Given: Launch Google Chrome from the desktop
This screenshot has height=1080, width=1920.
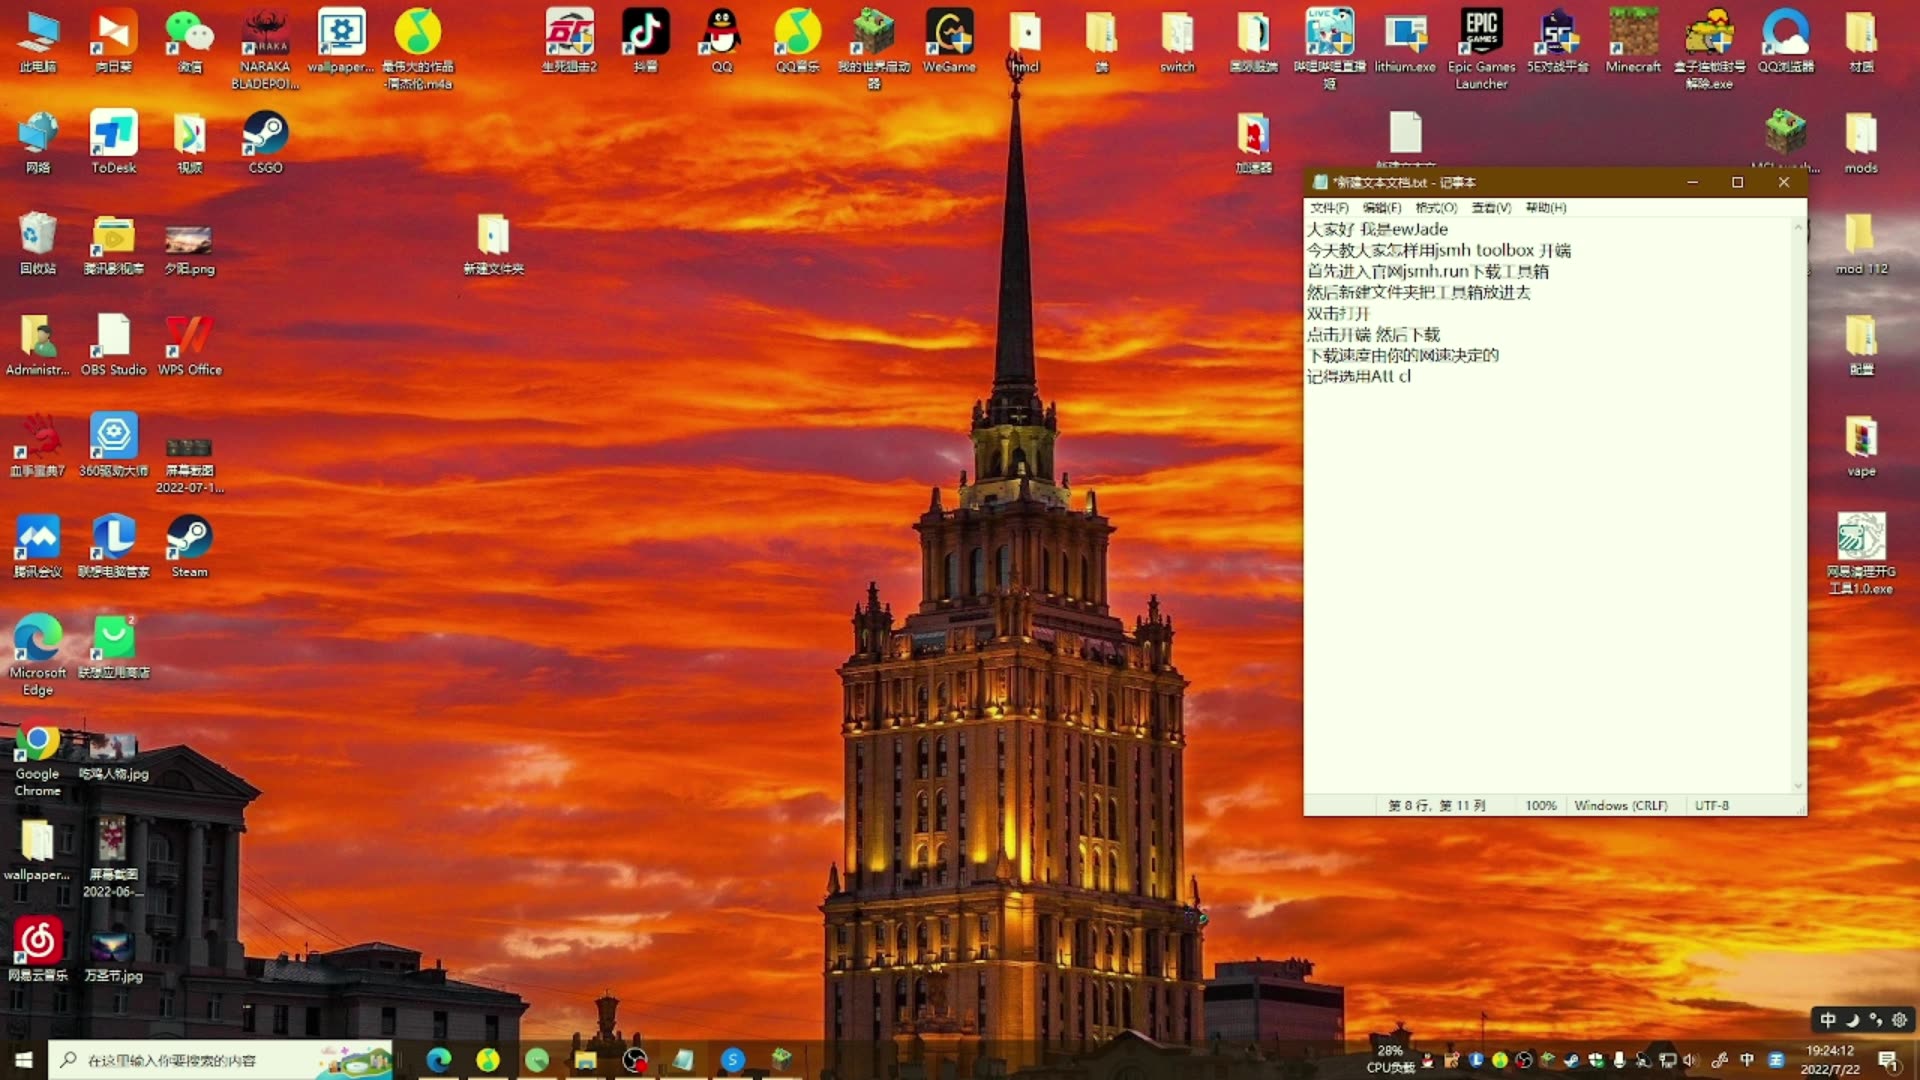Looking at the screenshot, I should pos(38,760).
